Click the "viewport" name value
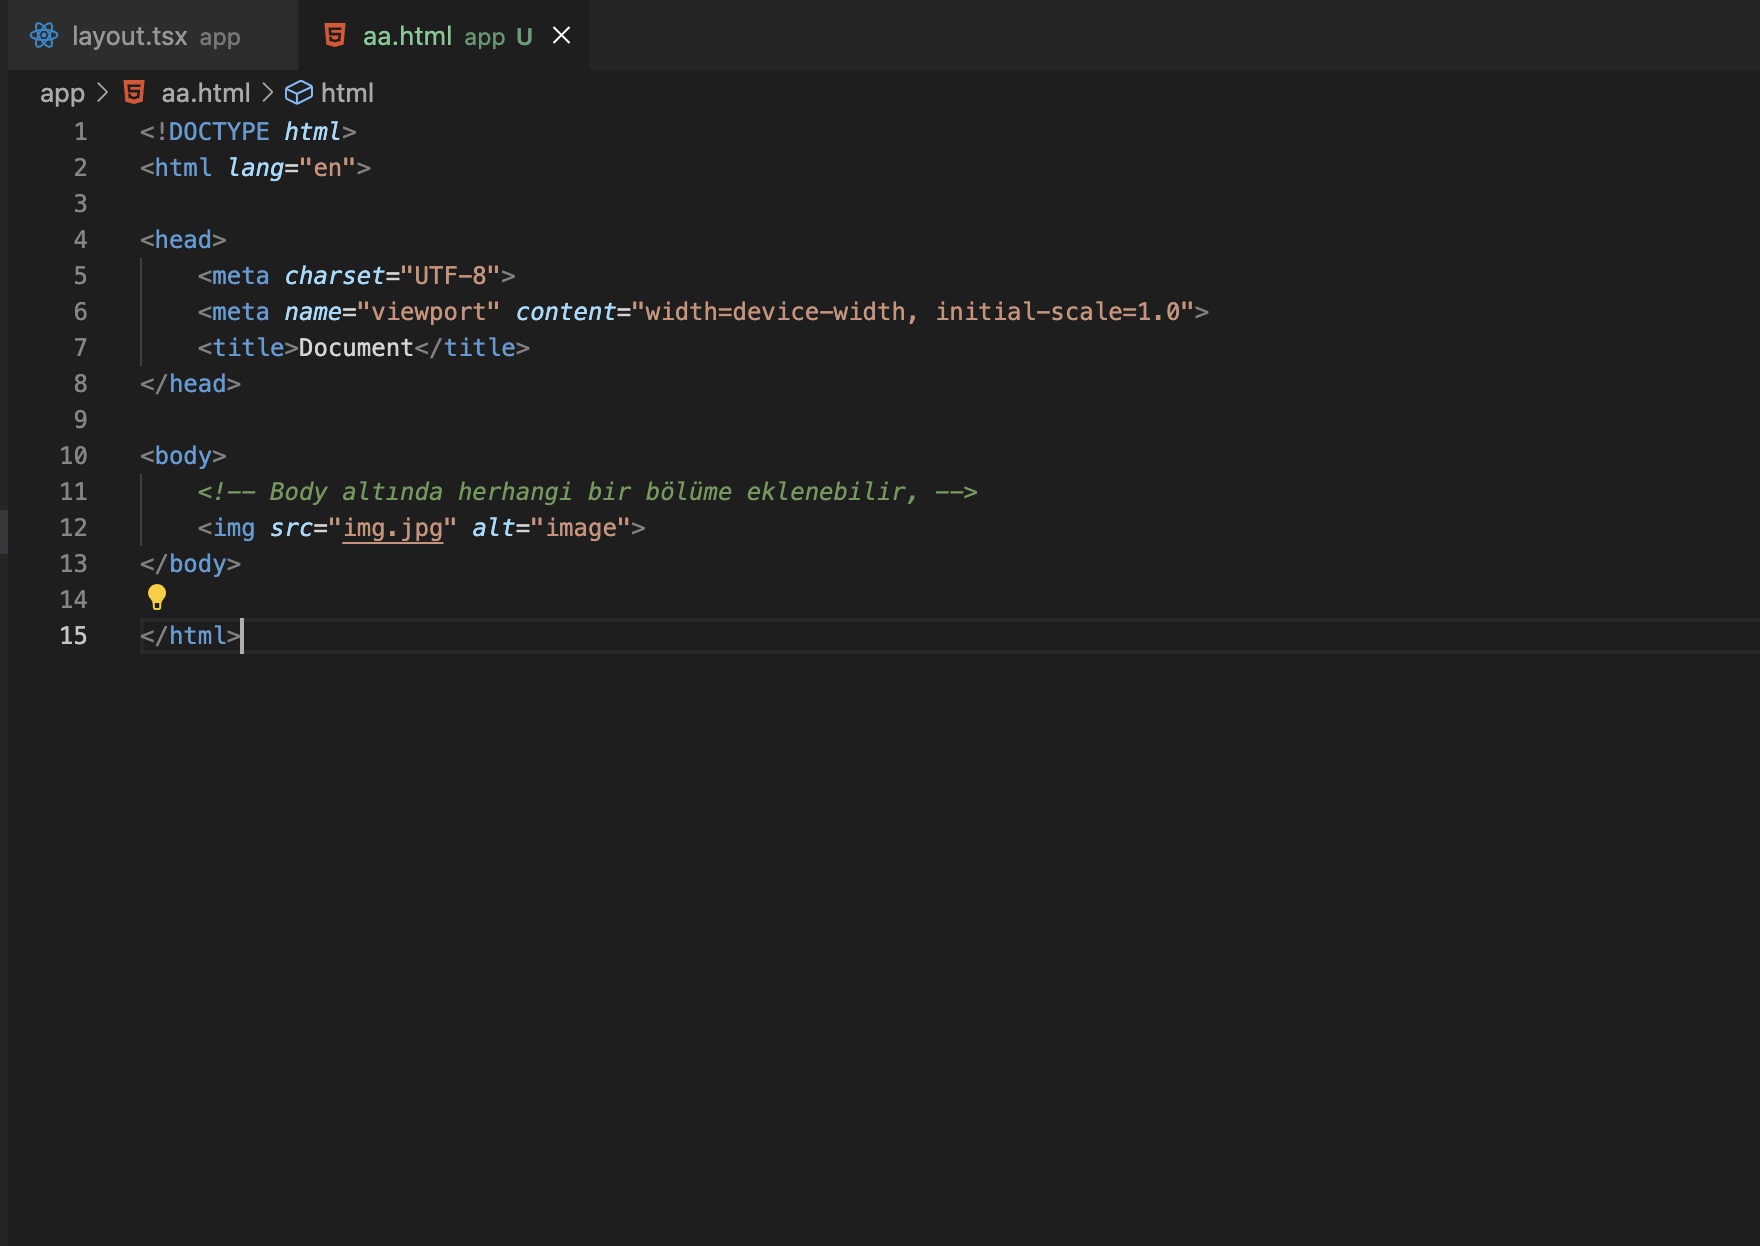Image resolution: width=1760 pixels, height=1246 pixels. coord(429,312)
